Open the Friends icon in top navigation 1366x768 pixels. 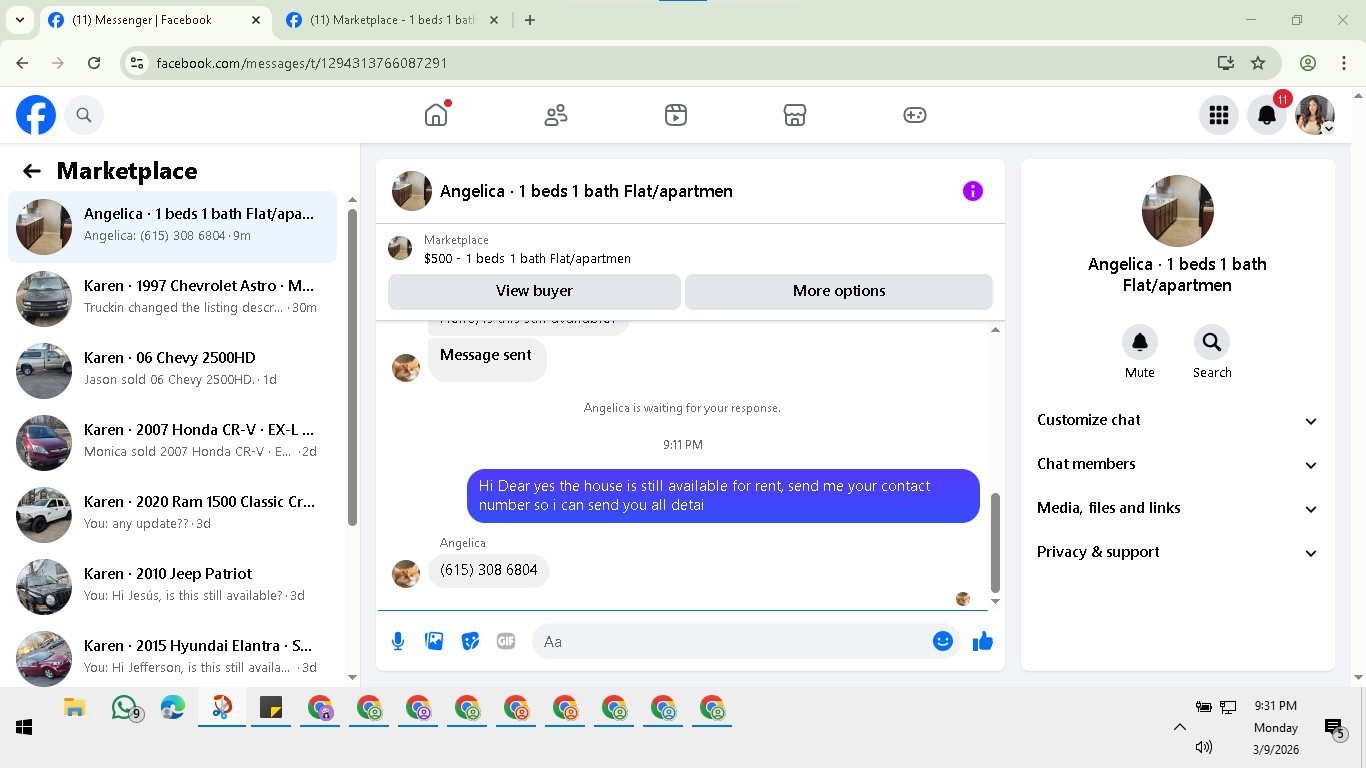[x=556, y=115]
